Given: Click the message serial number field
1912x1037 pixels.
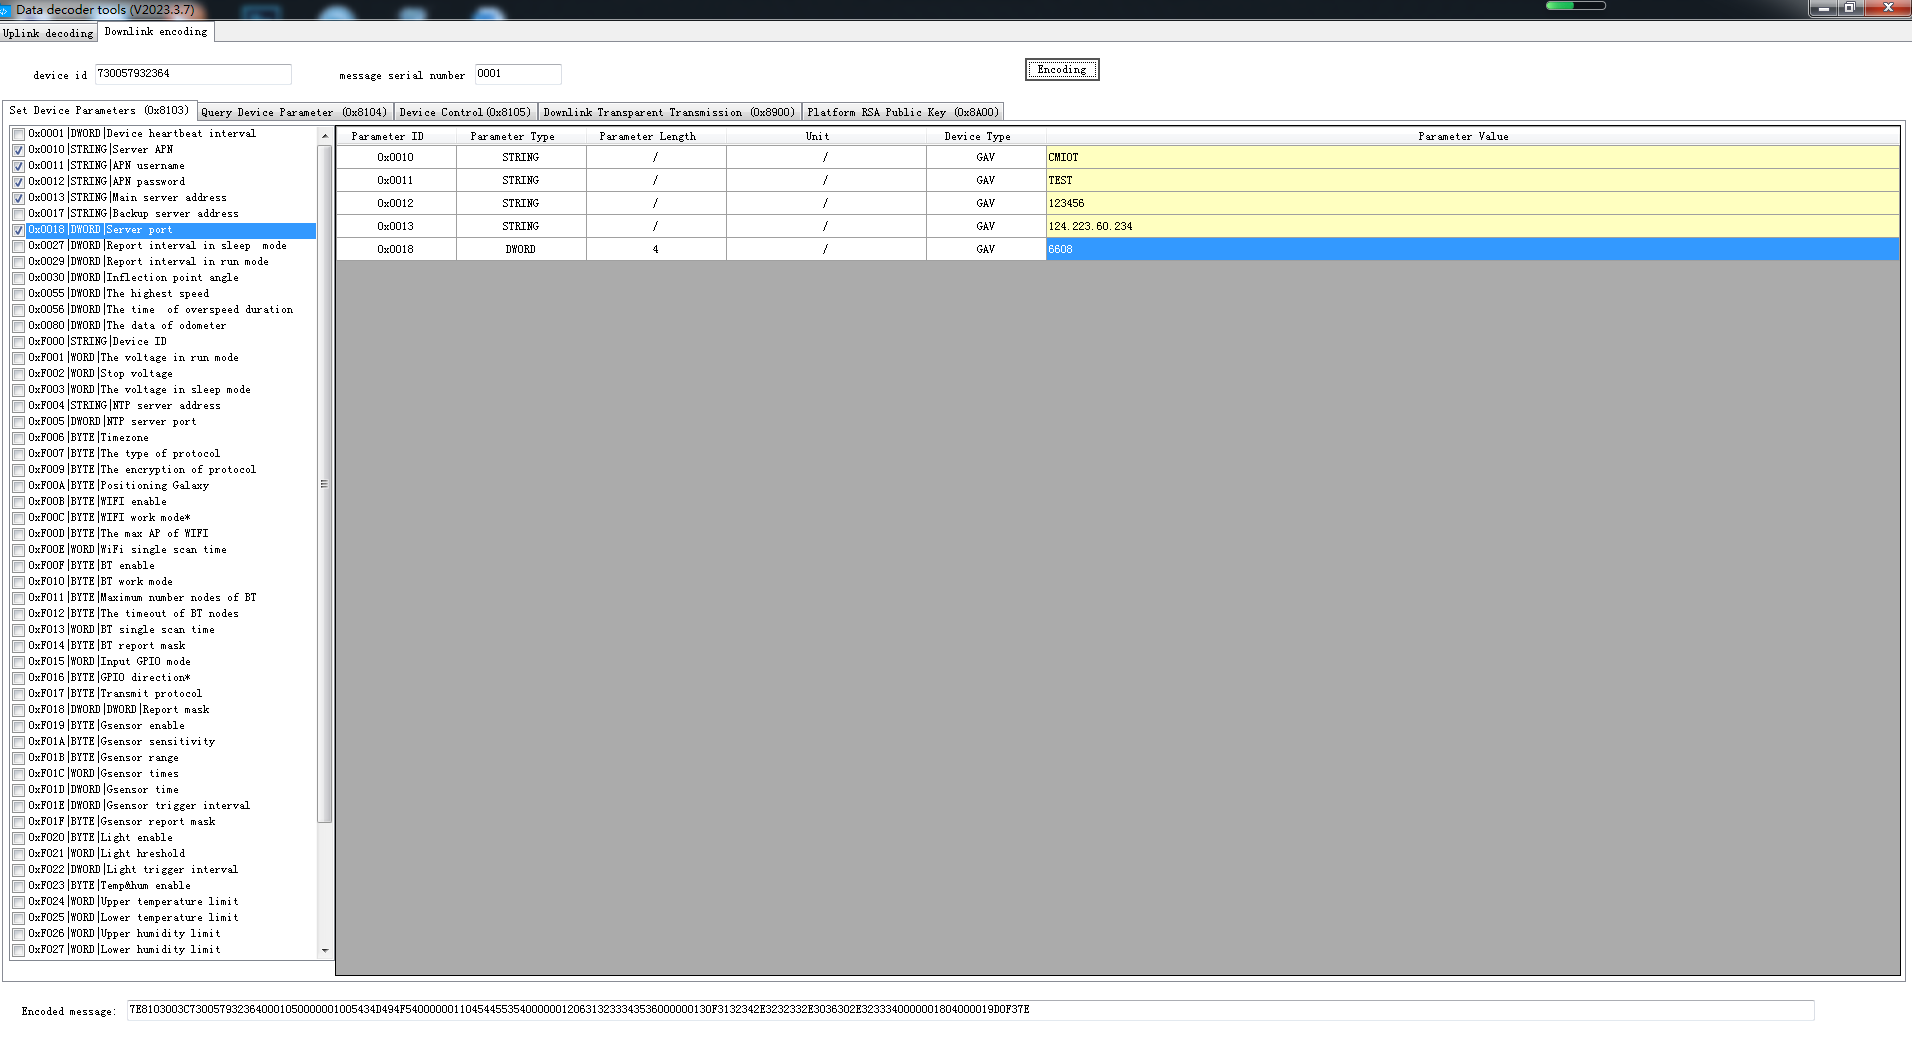Looking at the screenshot, I should tap(517, 74).
